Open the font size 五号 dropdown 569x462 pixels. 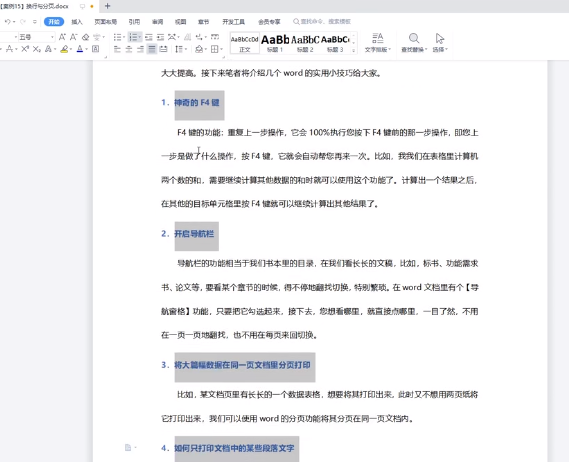52,37
